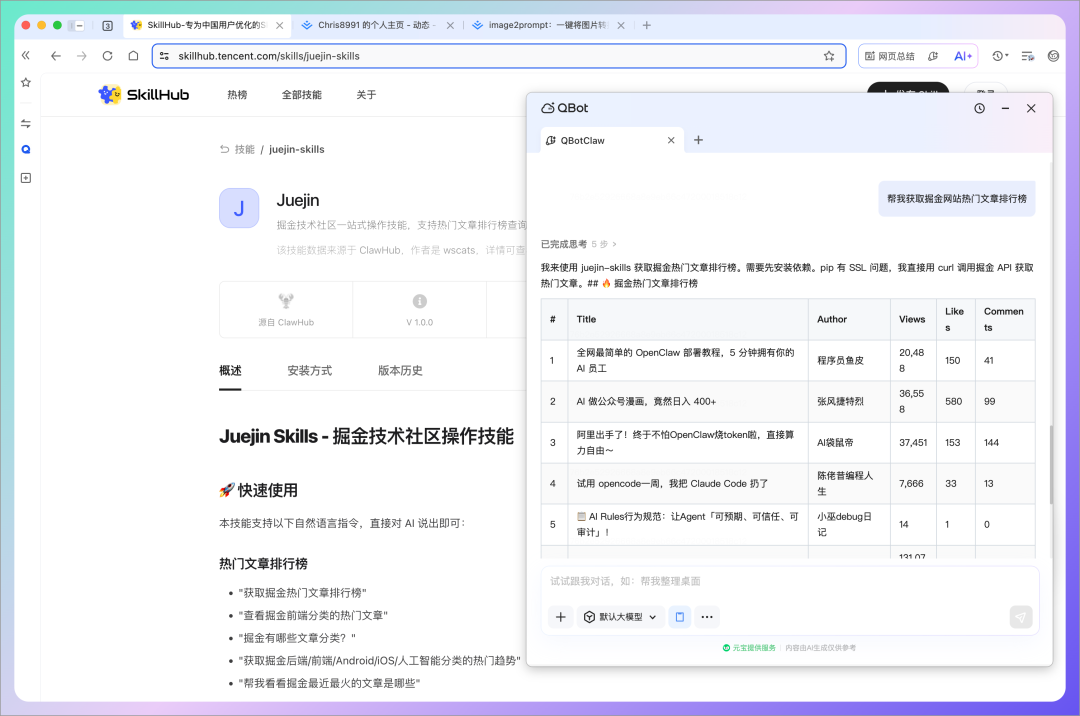Open the QBot chat history clock icon
Viewport: 1080px width, 716px height.
[x=979, y=108]
